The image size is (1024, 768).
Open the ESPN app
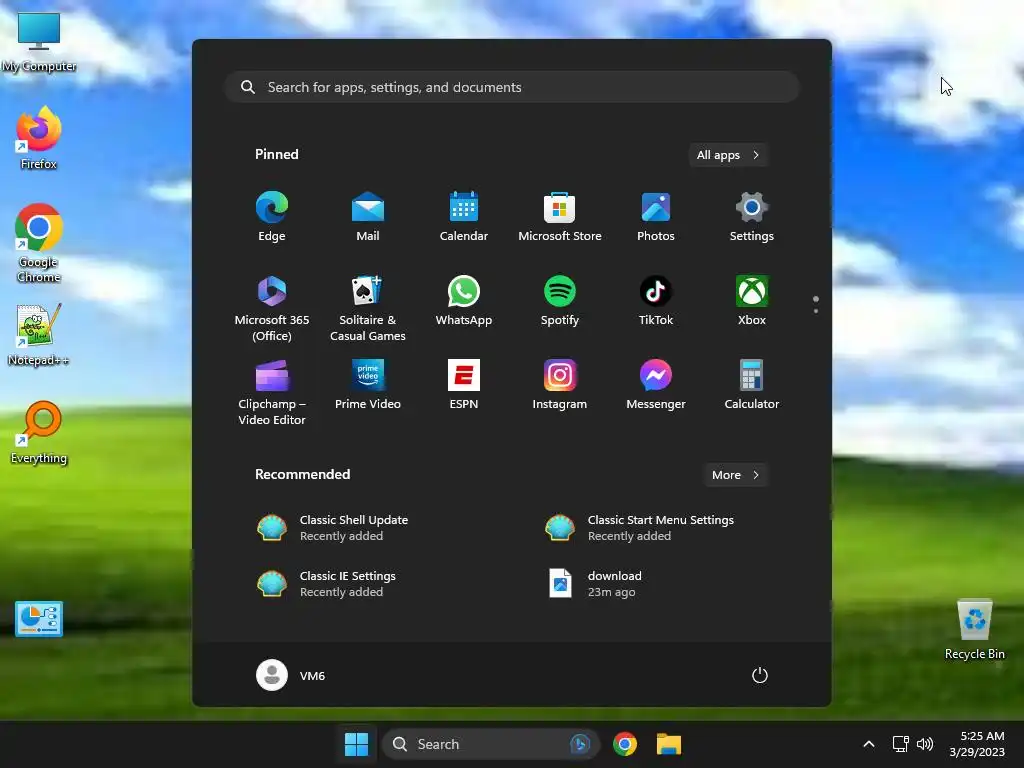point(464,385)
